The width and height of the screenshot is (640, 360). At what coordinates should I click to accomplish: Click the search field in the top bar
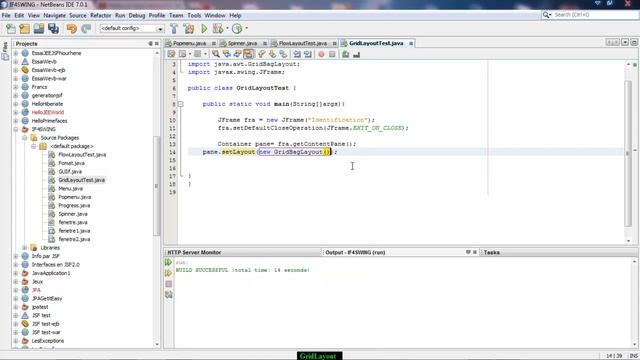pos(590,15)
